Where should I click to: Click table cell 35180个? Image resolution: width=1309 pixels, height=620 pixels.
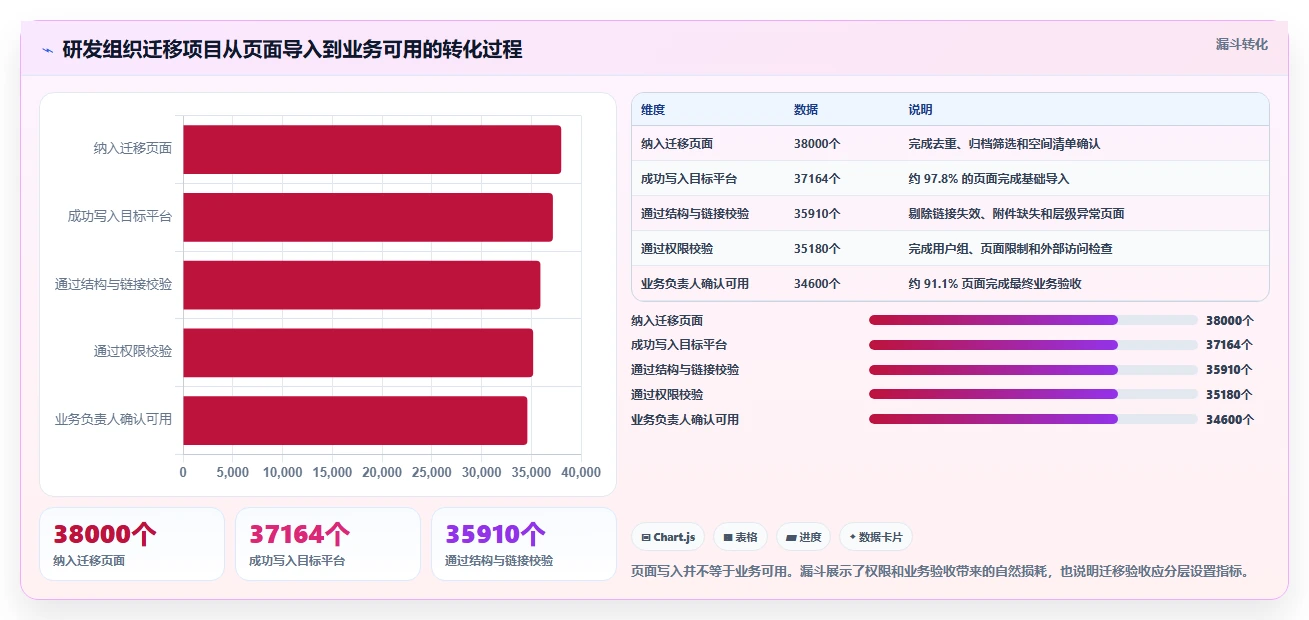(817, 249)
